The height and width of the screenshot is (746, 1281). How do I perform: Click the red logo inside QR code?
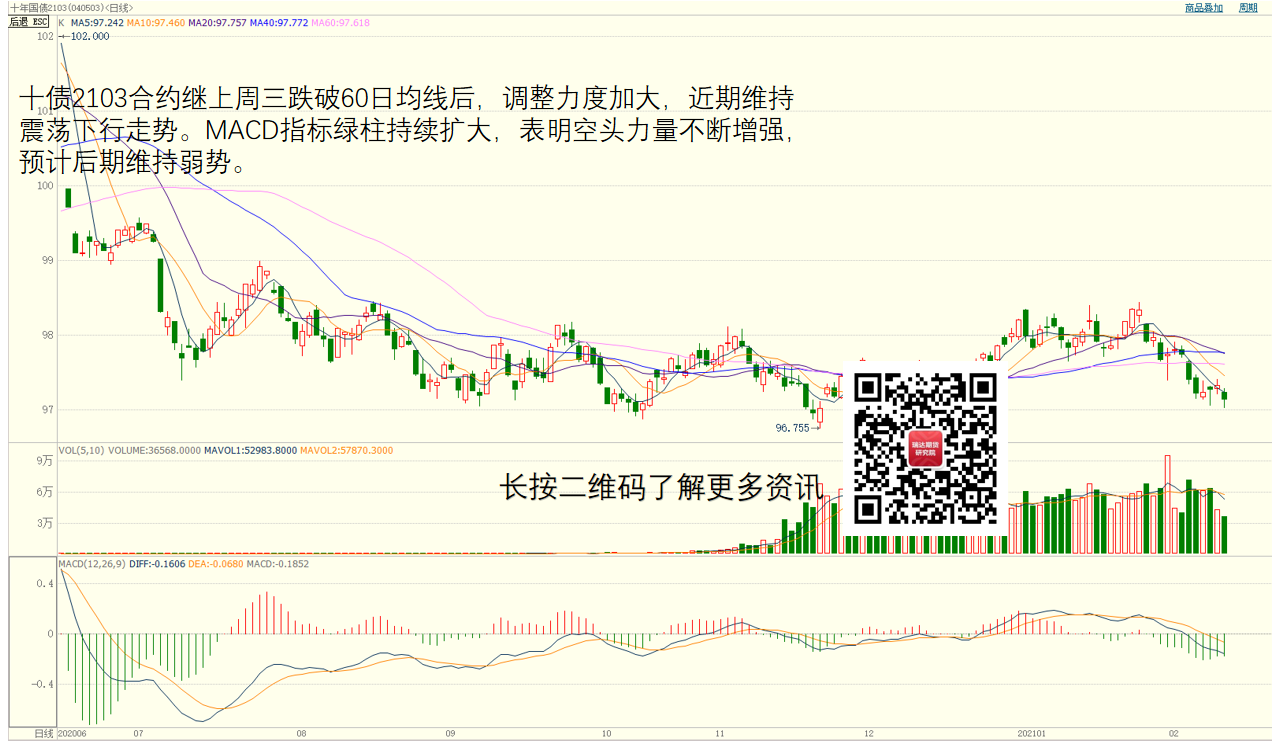tap(926, 449)
